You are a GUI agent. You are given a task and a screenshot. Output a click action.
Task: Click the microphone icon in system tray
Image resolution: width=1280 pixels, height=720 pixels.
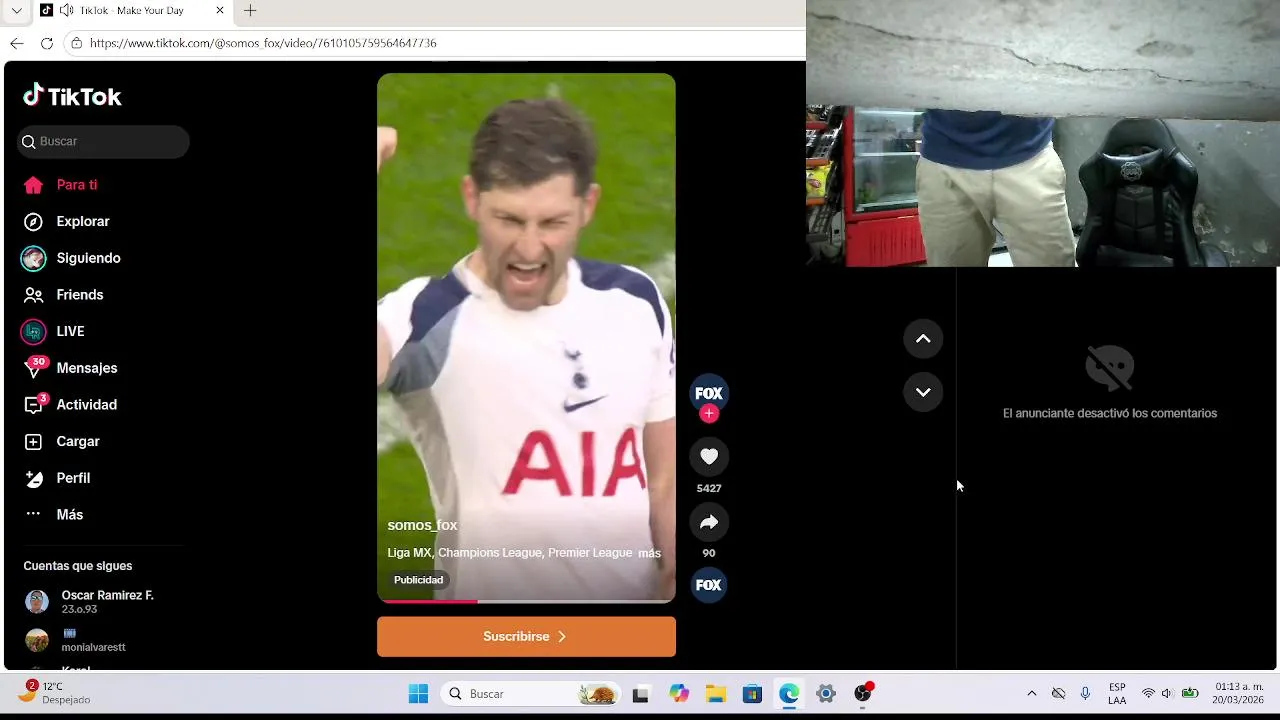click(x=1085, y=693)
